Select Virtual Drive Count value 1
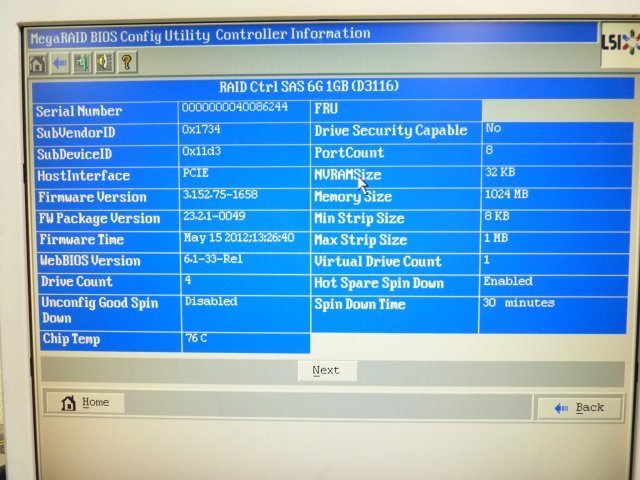 pyautogui.click(x=487, y=260)
